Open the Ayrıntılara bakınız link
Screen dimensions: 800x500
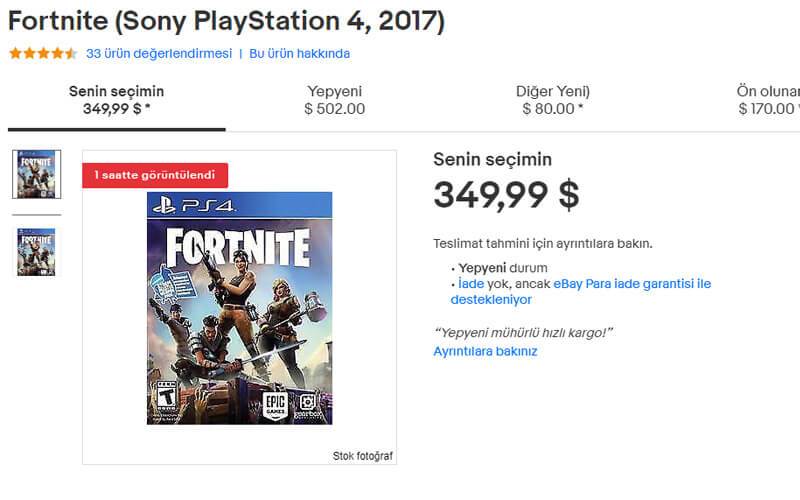click(x=485, y=352)
